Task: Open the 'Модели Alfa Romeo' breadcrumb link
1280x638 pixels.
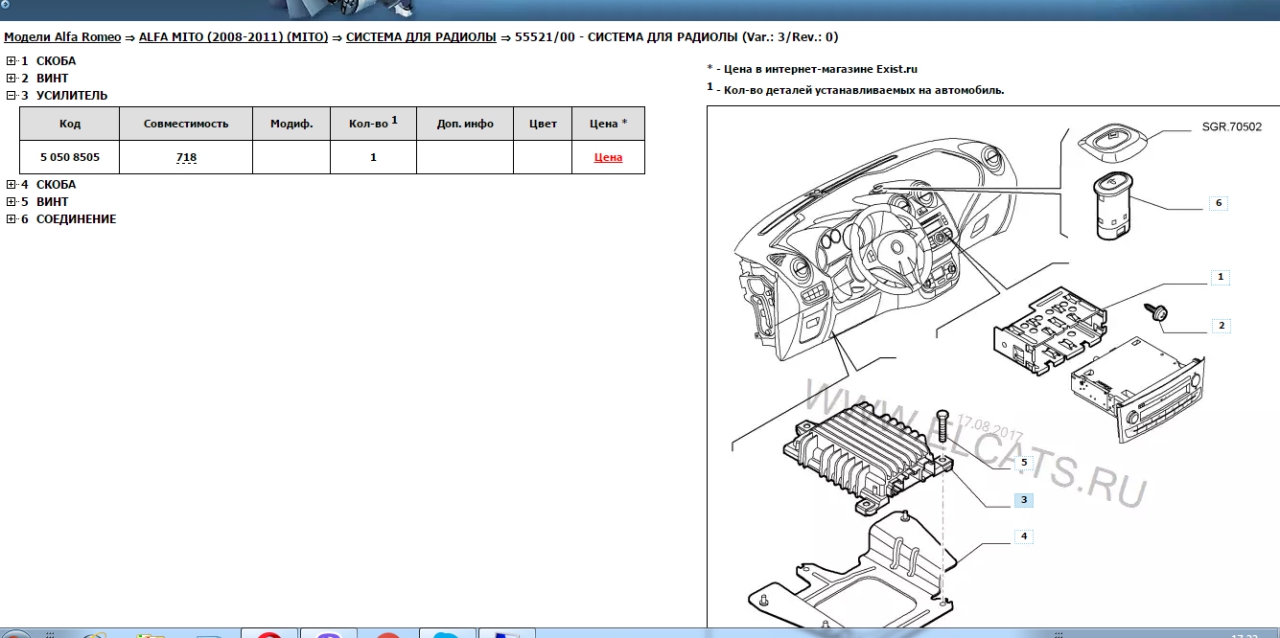Action: (62, 37)
